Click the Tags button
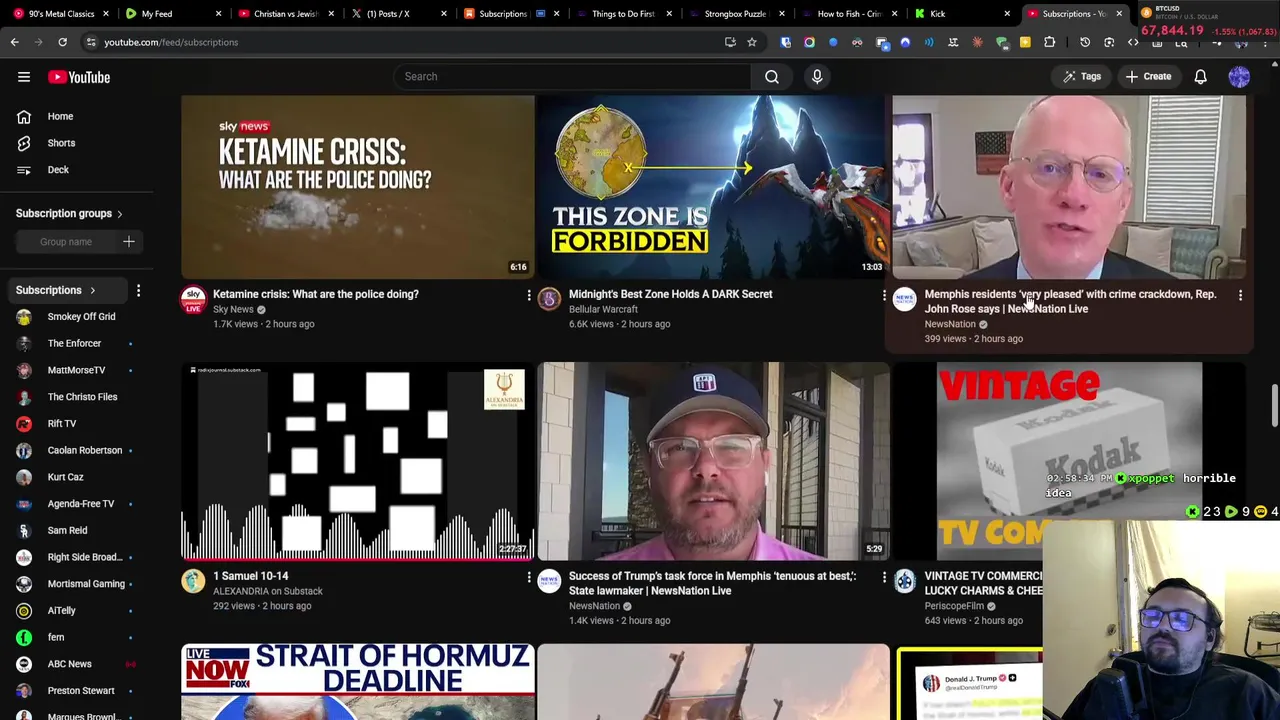1280x720 pixels. (x=1081, y=76)
